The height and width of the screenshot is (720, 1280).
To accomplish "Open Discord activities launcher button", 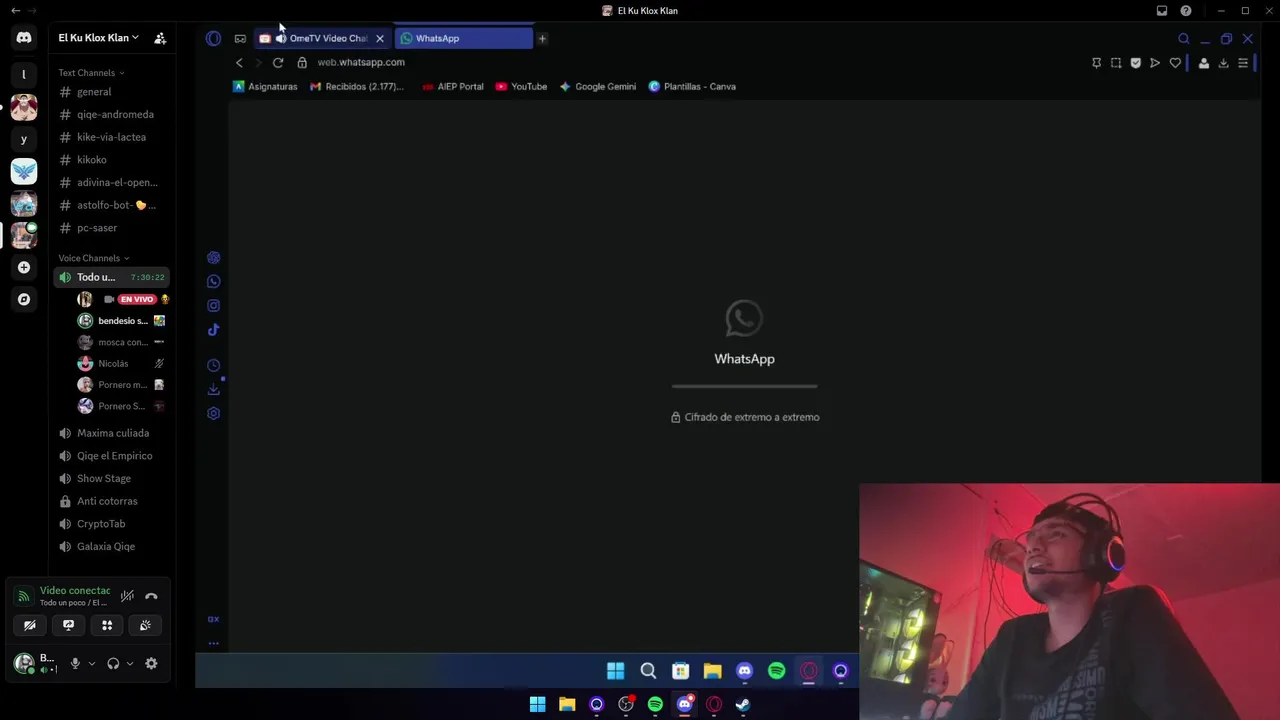I will coord(107,625).
